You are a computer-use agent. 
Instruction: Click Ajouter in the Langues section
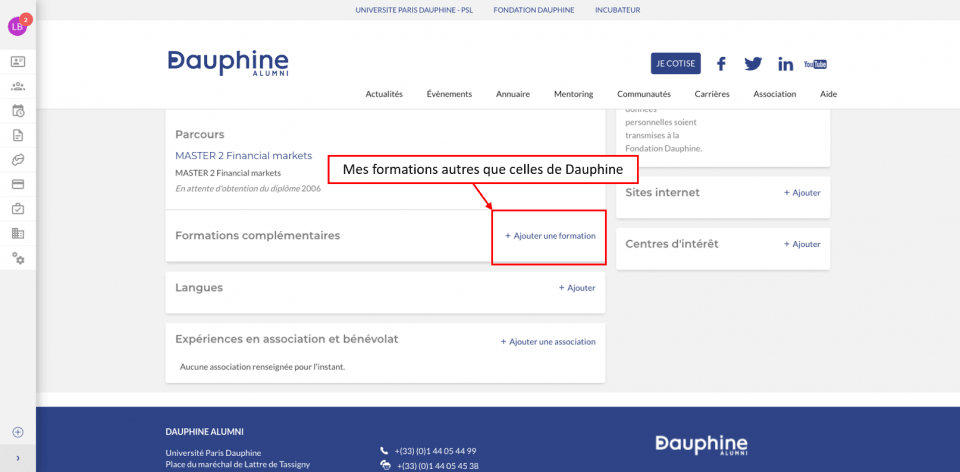point(577,288)
